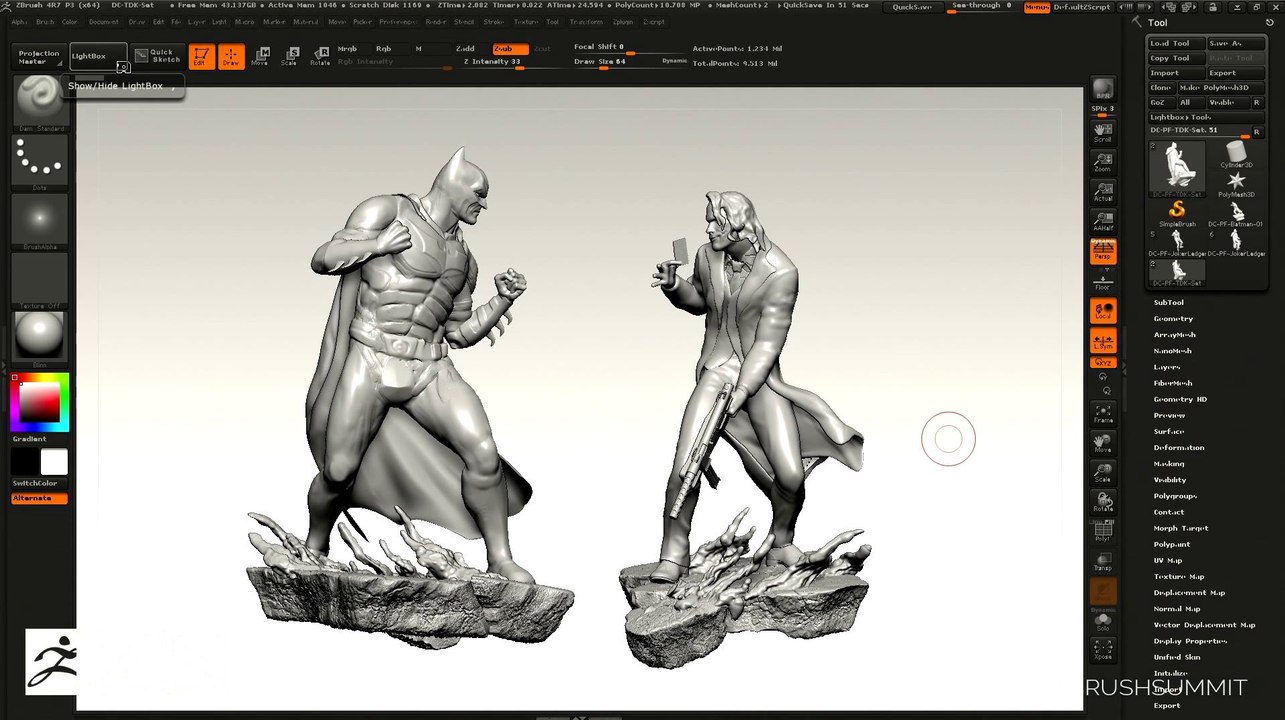Click the Solo mode icon

pos(1103,622)
